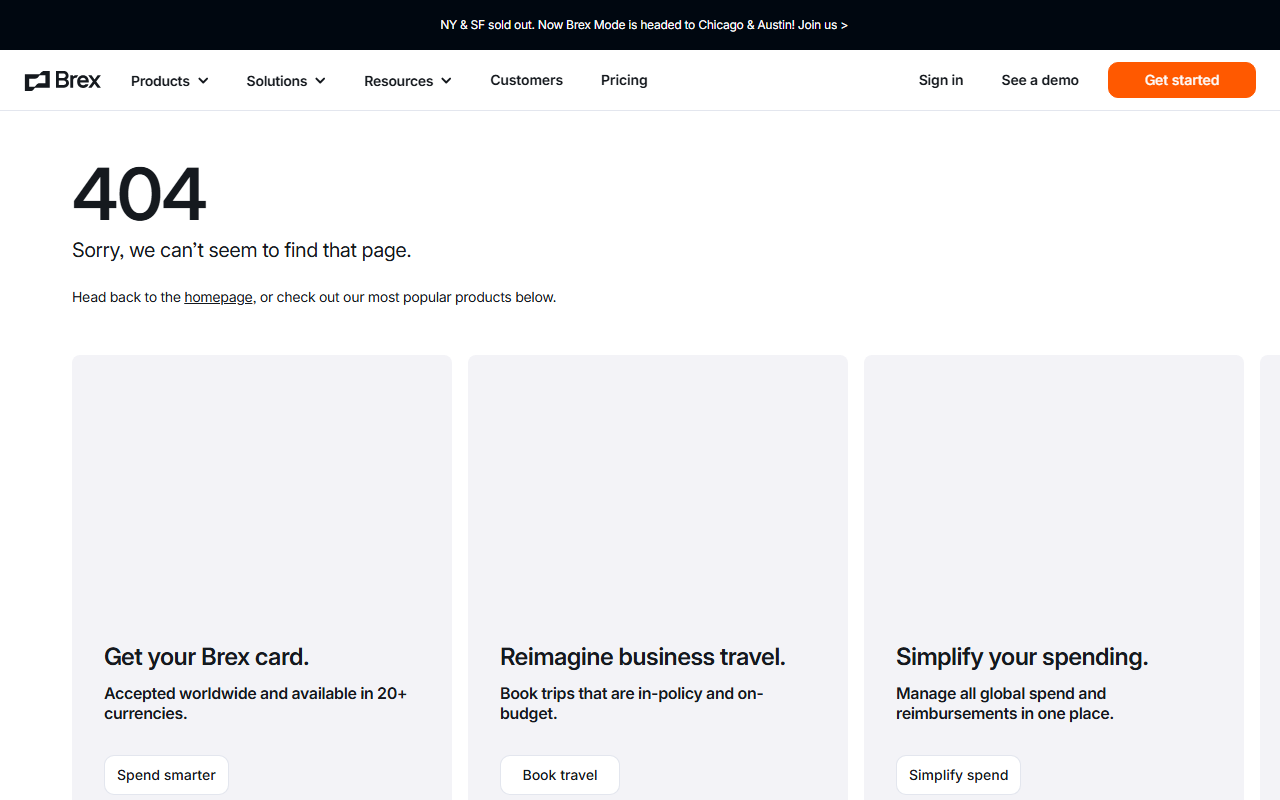
Task: Select the Simplify your spending heading
Action: pyautogui.click(x=1022, y=657)
